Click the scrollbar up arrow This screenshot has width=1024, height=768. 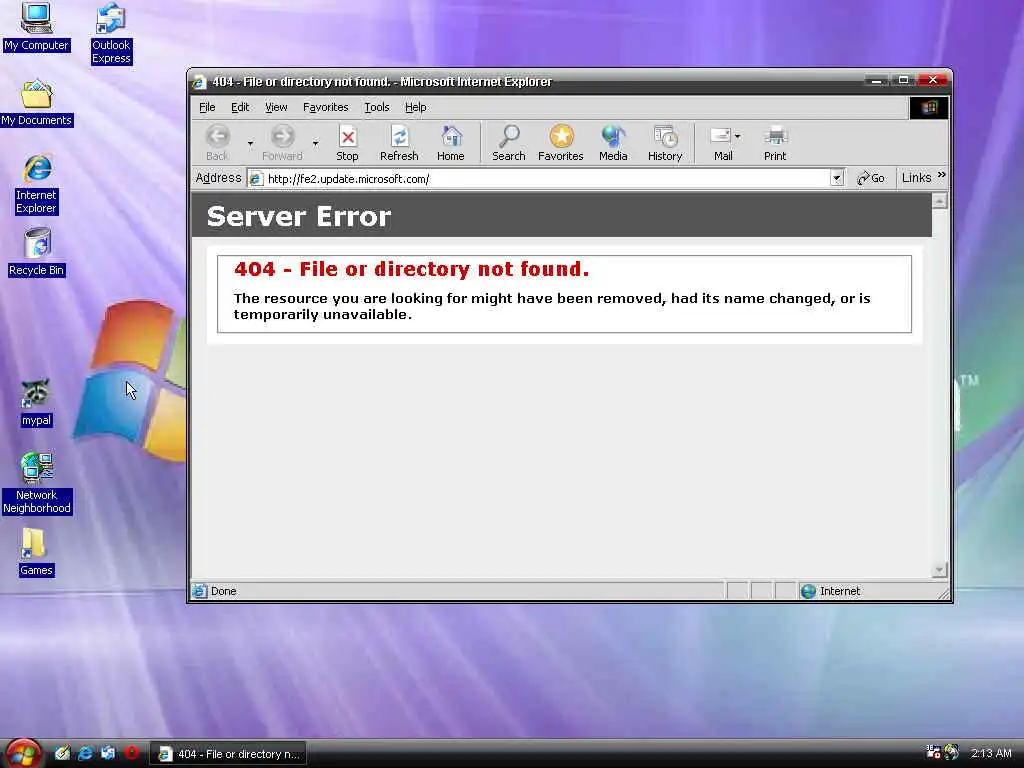939,201
